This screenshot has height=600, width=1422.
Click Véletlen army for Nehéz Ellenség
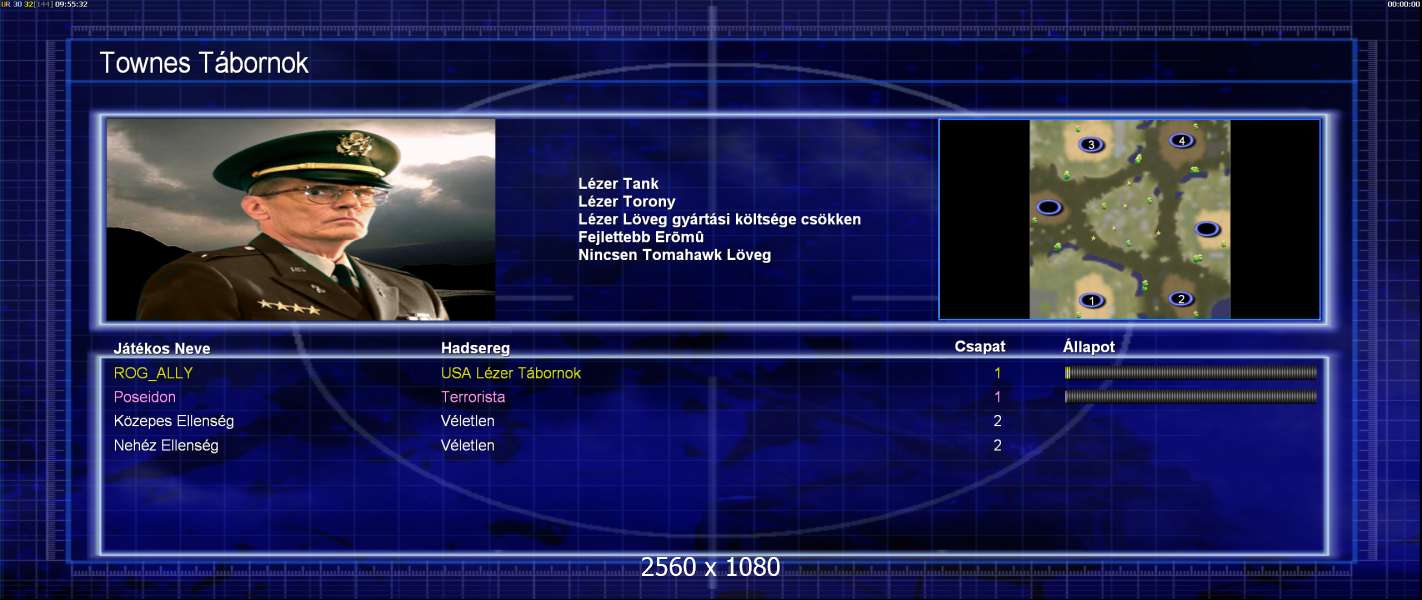[468, 445]
